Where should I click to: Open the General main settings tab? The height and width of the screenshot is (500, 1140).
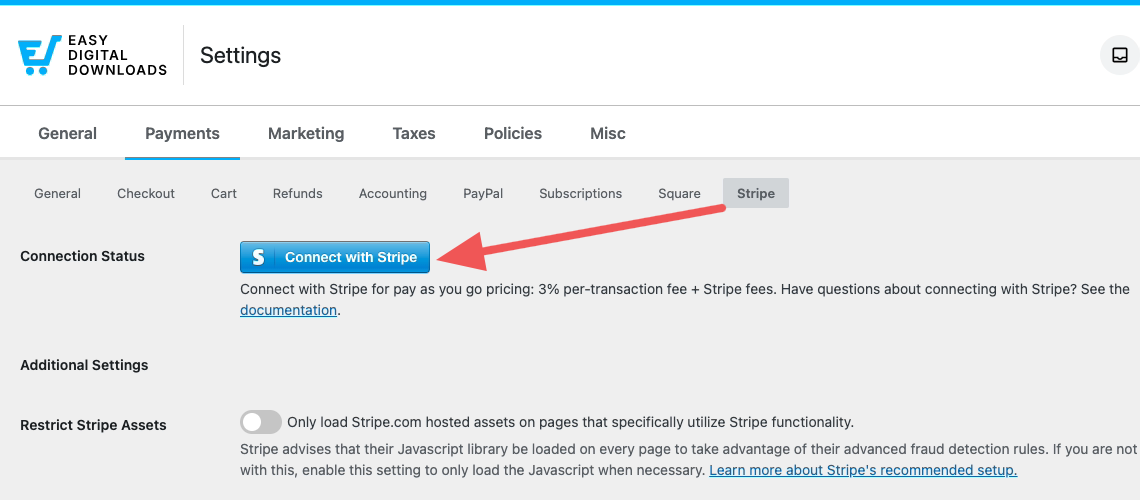tap(68, 134)
